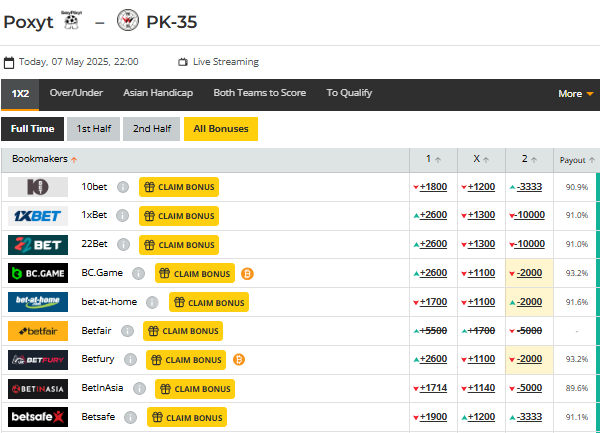The height and width of the screenshot is (433, 600).
Task: Click 22Bet draw odds +1300
Action: pos(481,244)
